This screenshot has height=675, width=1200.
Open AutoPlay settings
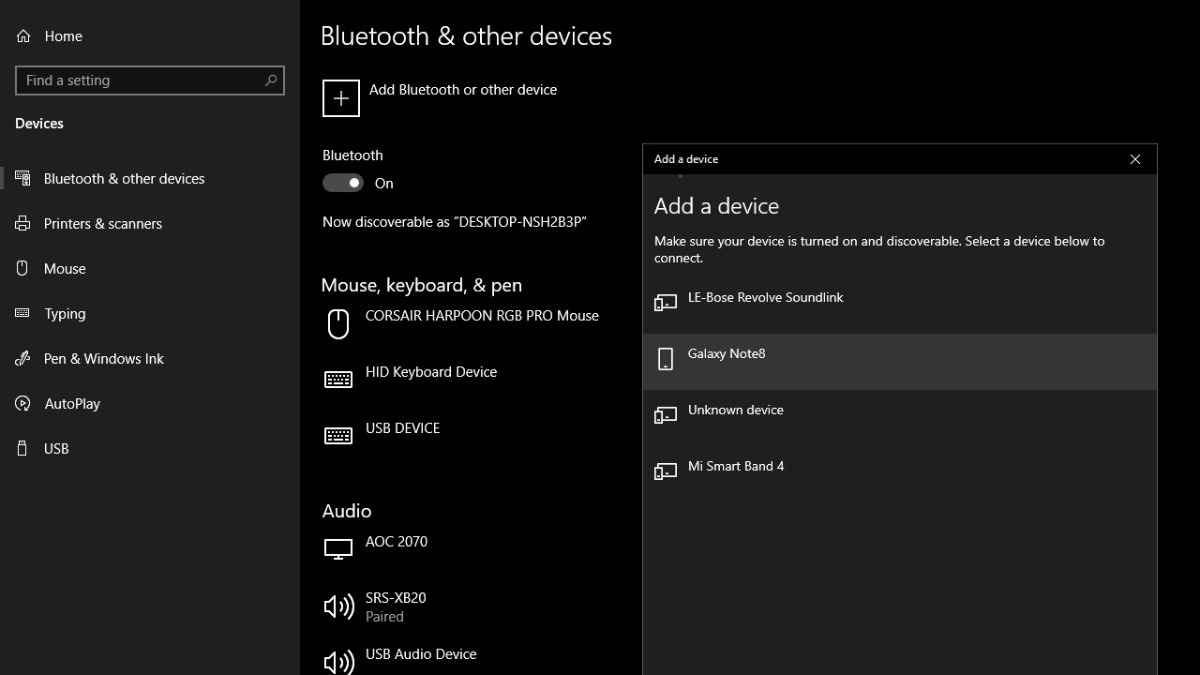[x=150, y=404]
